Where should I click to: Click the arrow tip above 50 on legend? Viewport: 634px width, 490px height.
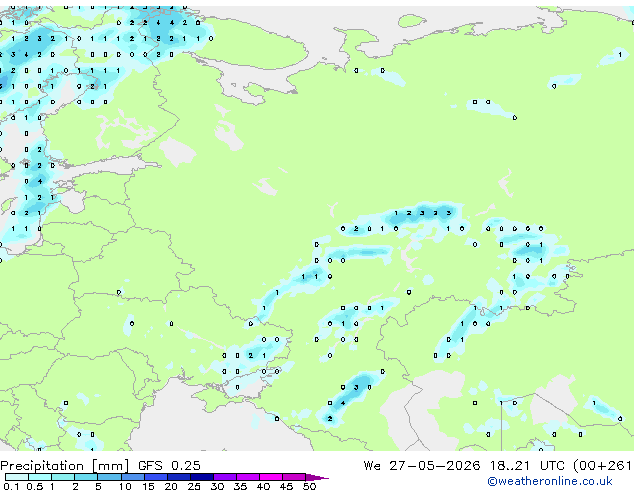[318, 477]
